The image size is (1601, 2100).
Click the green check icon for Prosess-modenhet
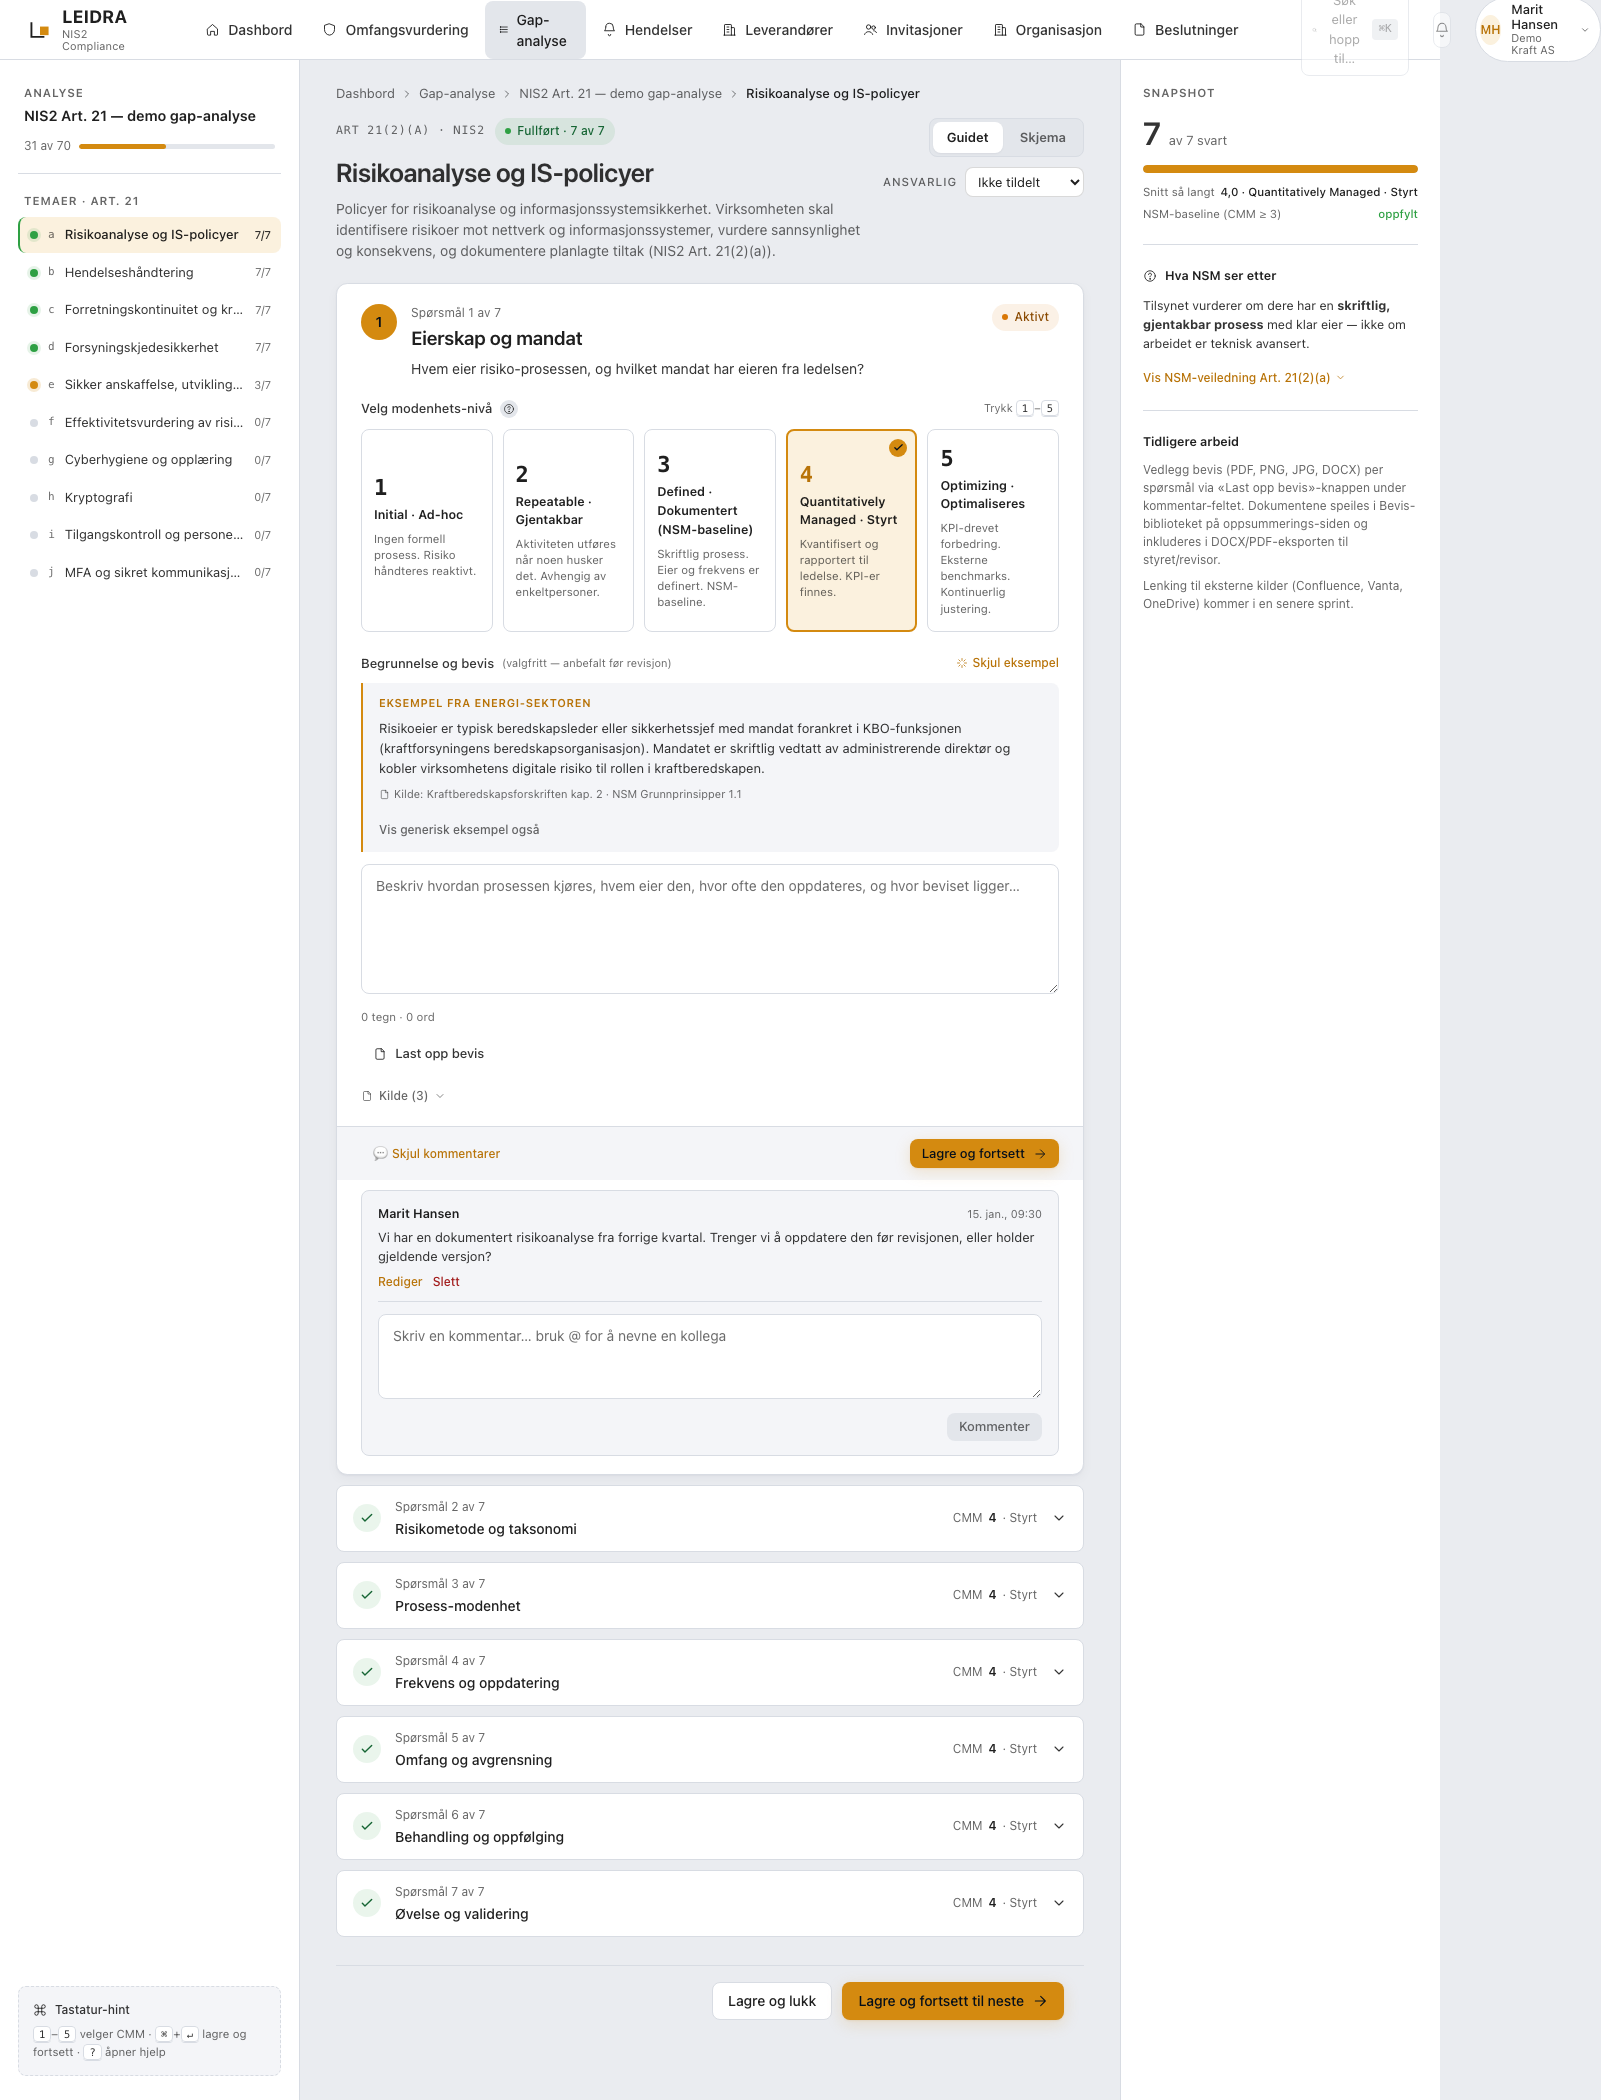pyautogui.click(x=367, y=1595)
